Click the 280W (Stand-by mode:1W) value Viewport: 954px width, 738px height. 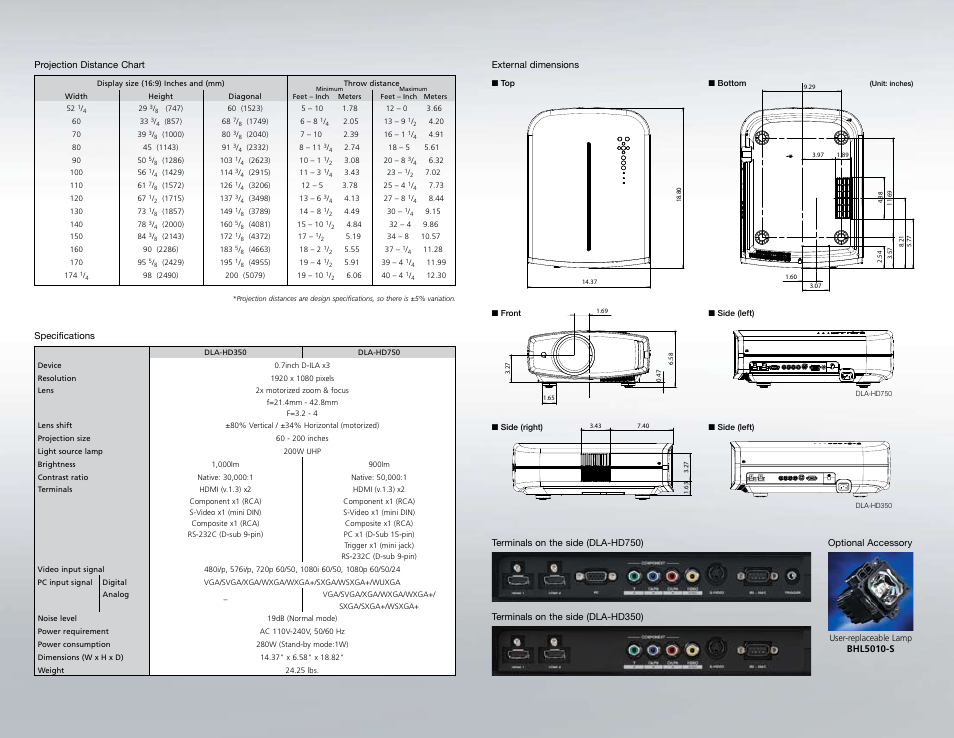click(302, 644)
